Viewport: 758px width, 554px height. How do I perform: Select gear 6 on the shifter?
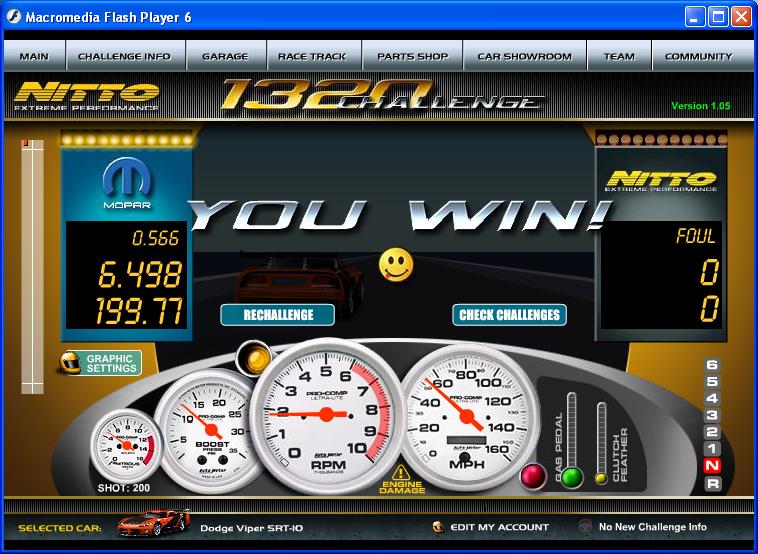pyautogui.click(x=712, y=364)
